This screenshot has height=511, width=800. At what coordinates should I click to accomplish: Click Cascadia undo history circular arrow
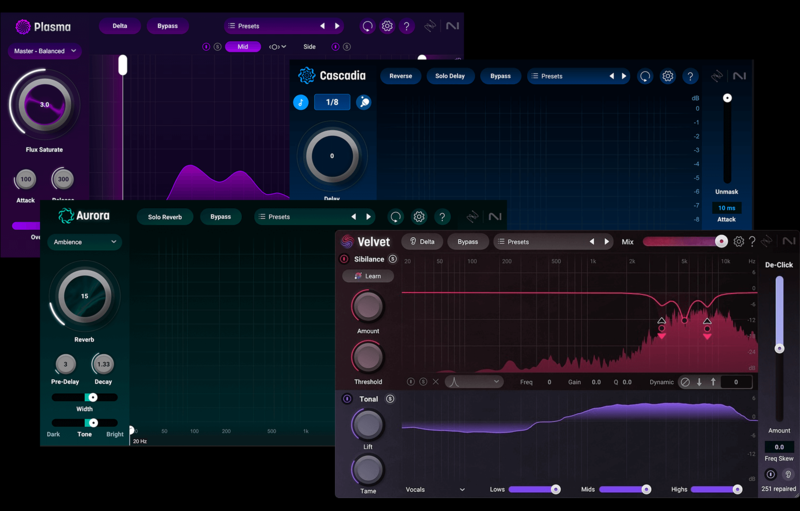coord(645,76)
